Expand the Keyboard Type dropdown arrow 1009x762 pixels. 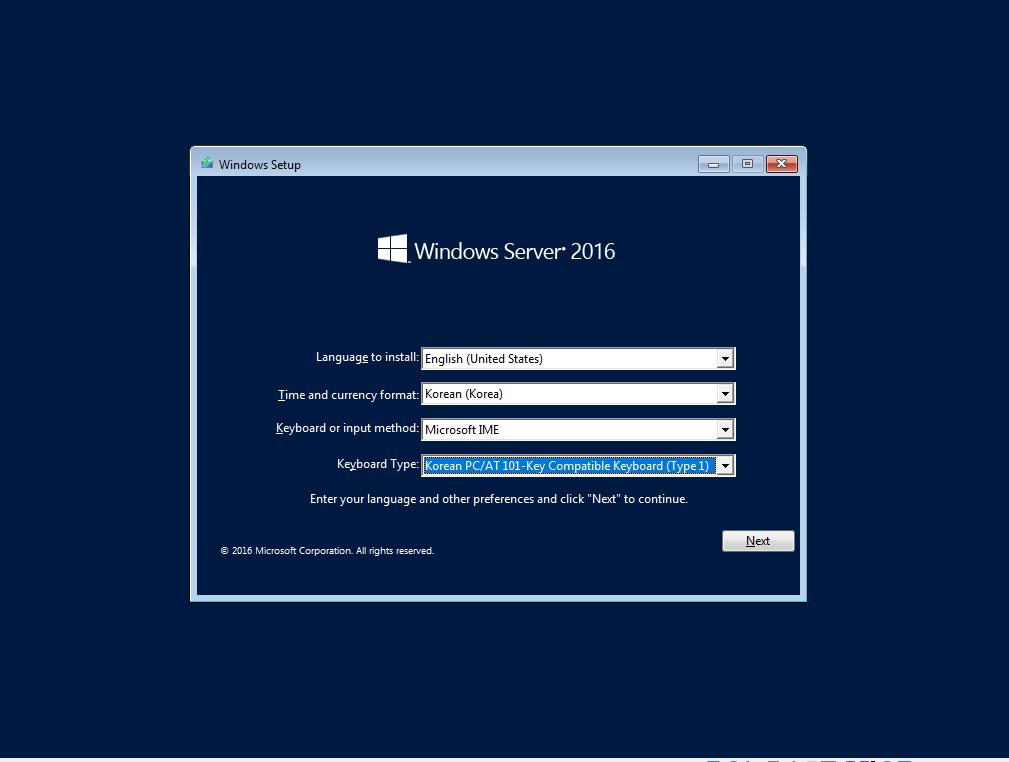tap(725, 465)
